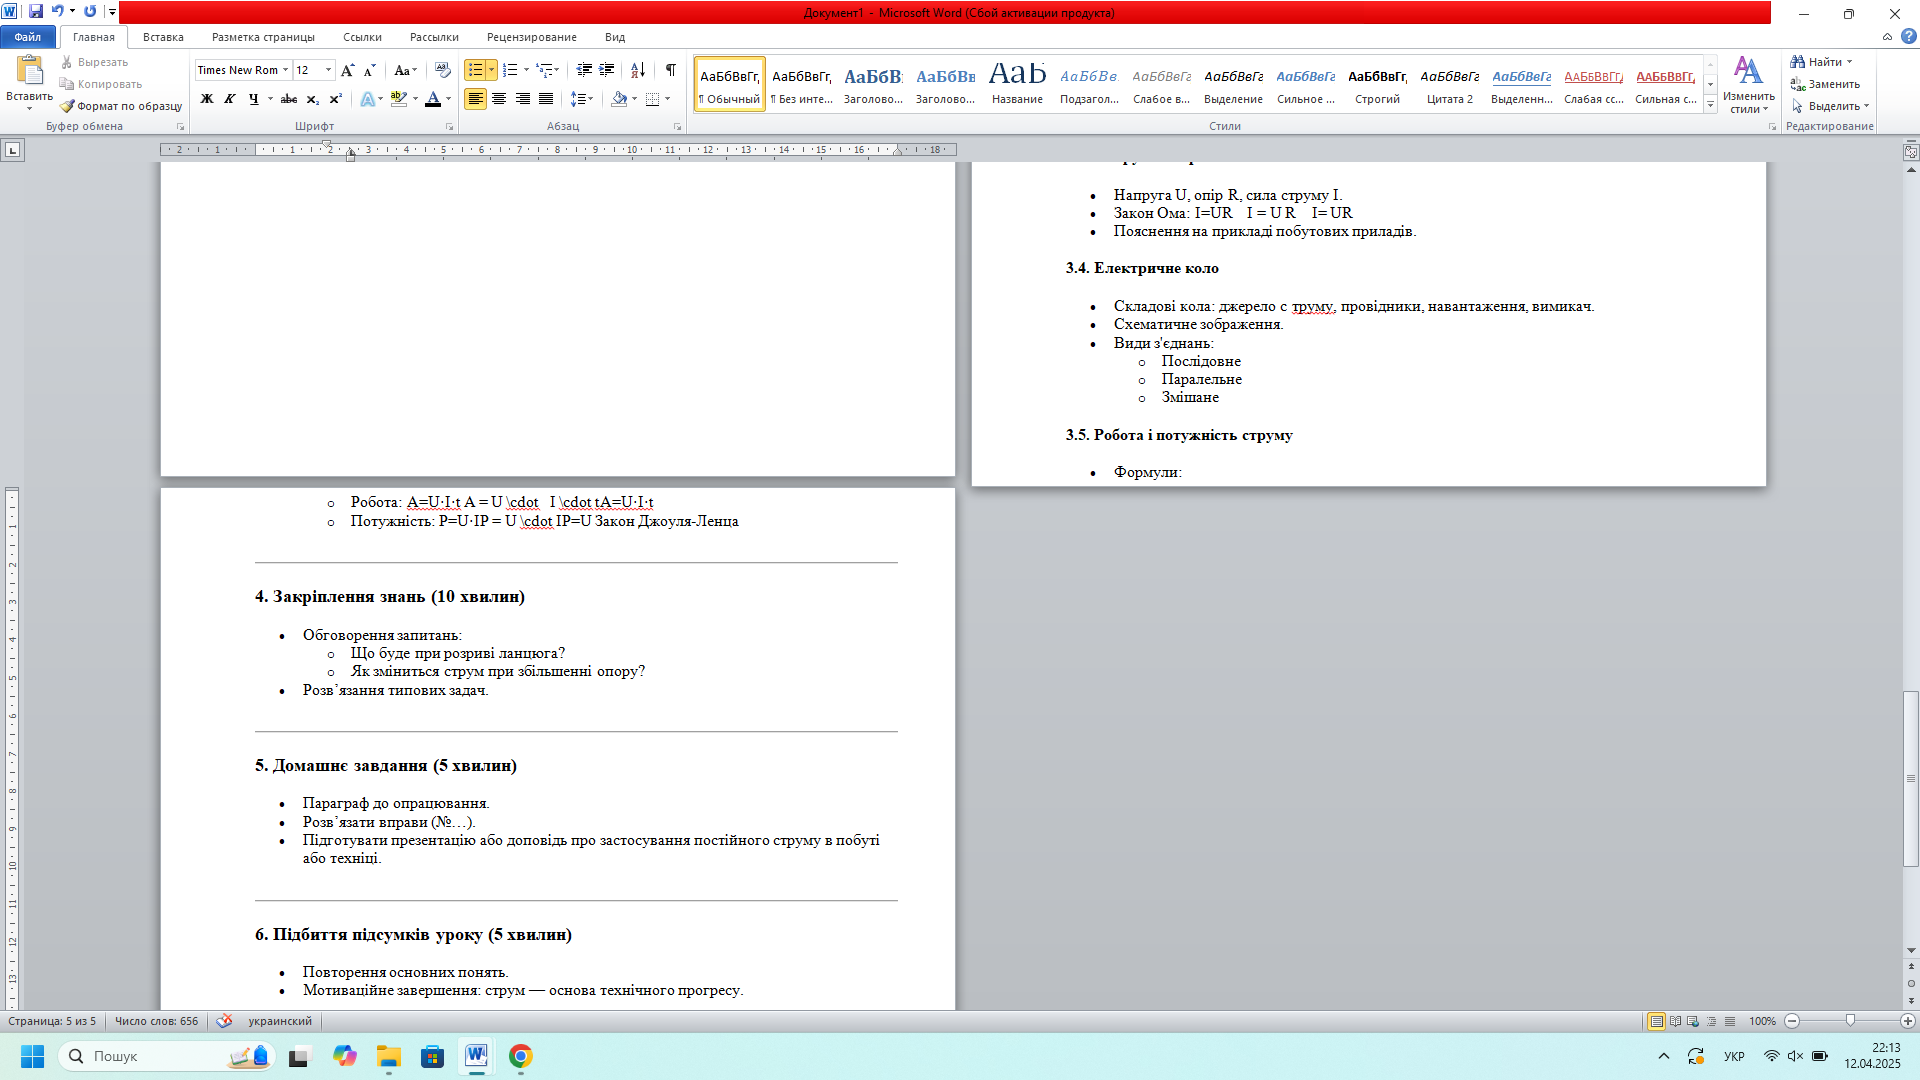Click Replace (Заменить) in editing group
Screen dimensions: 1920x1080
click(x=1825, y=84)
